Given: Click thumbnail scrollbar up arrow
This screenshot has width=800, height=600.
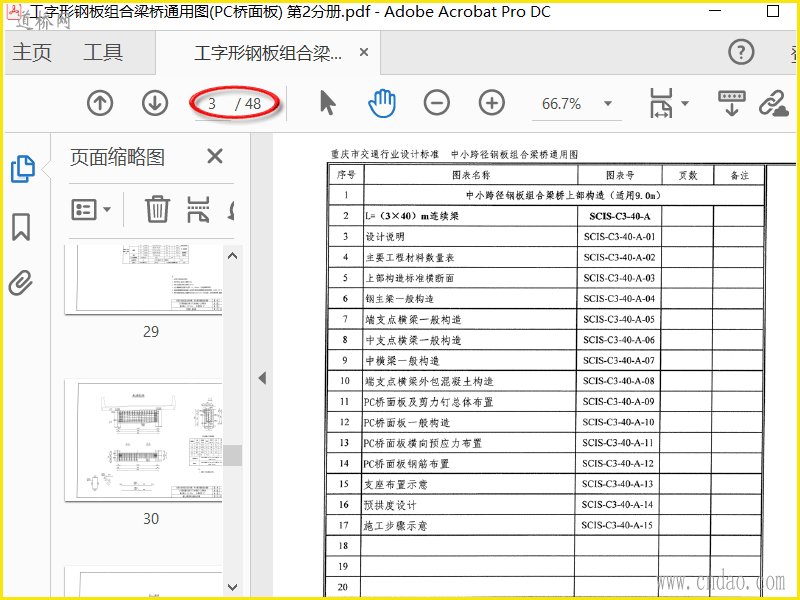Looking at the screenshot, I should pos(232,256).
